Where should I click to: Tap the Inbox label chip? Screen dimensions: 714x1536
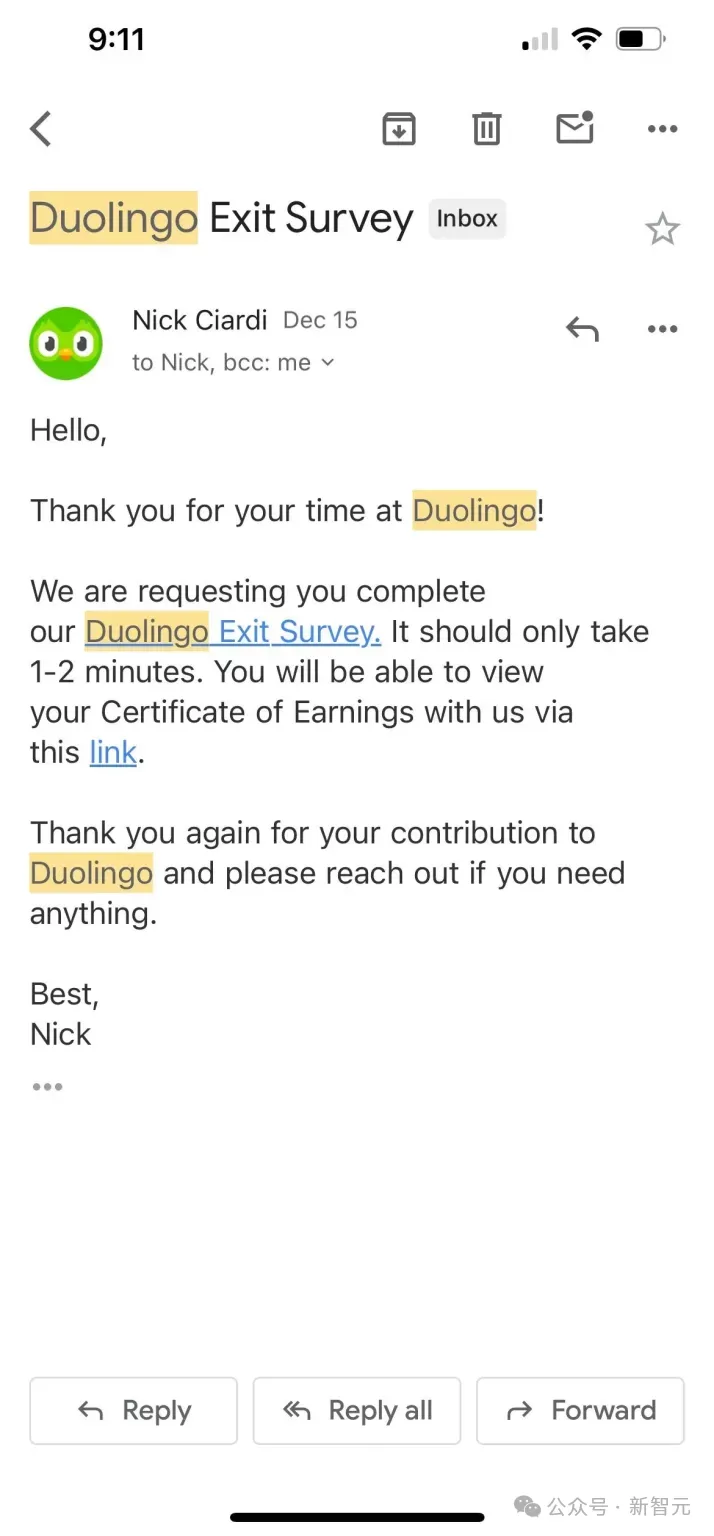[x=467, y=219]
